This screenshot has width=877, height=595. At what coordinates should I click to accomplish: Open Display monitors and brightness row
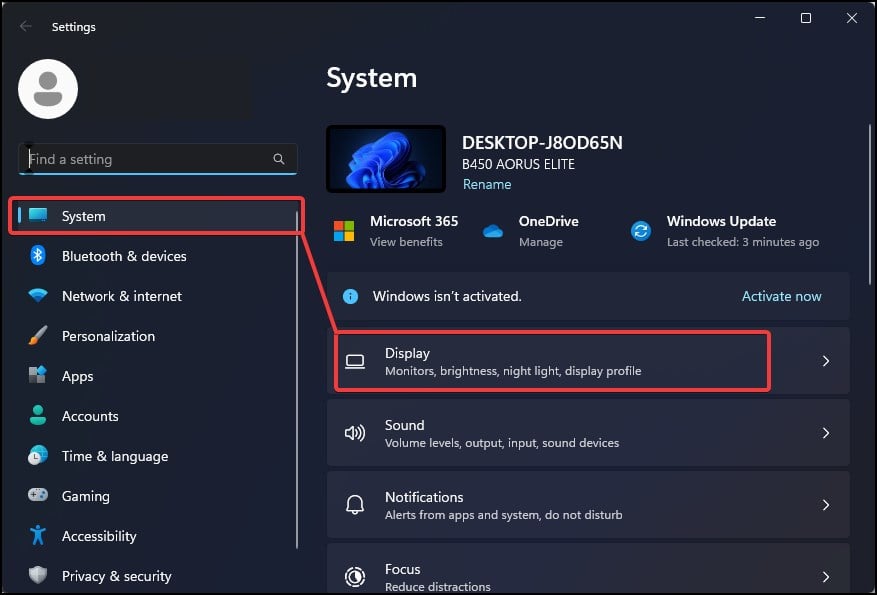[588, 361]
